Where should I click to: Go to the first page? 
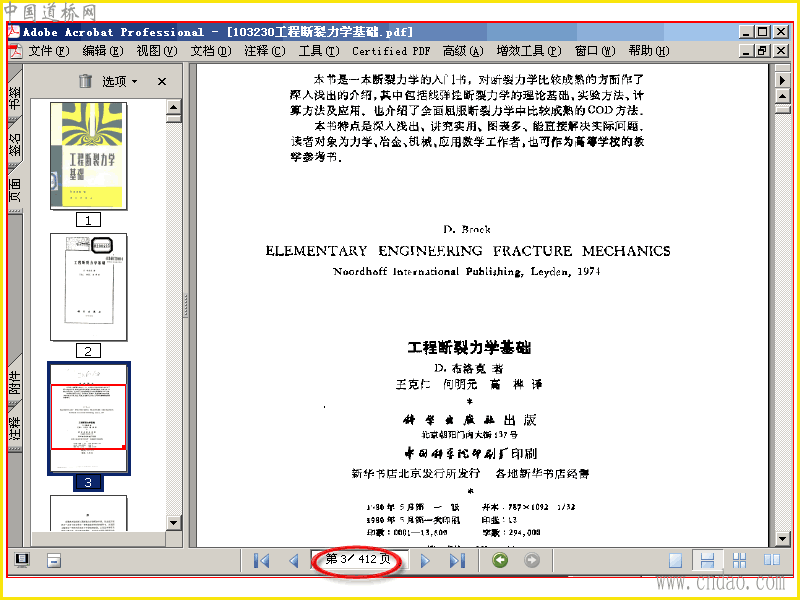point(261,561)
